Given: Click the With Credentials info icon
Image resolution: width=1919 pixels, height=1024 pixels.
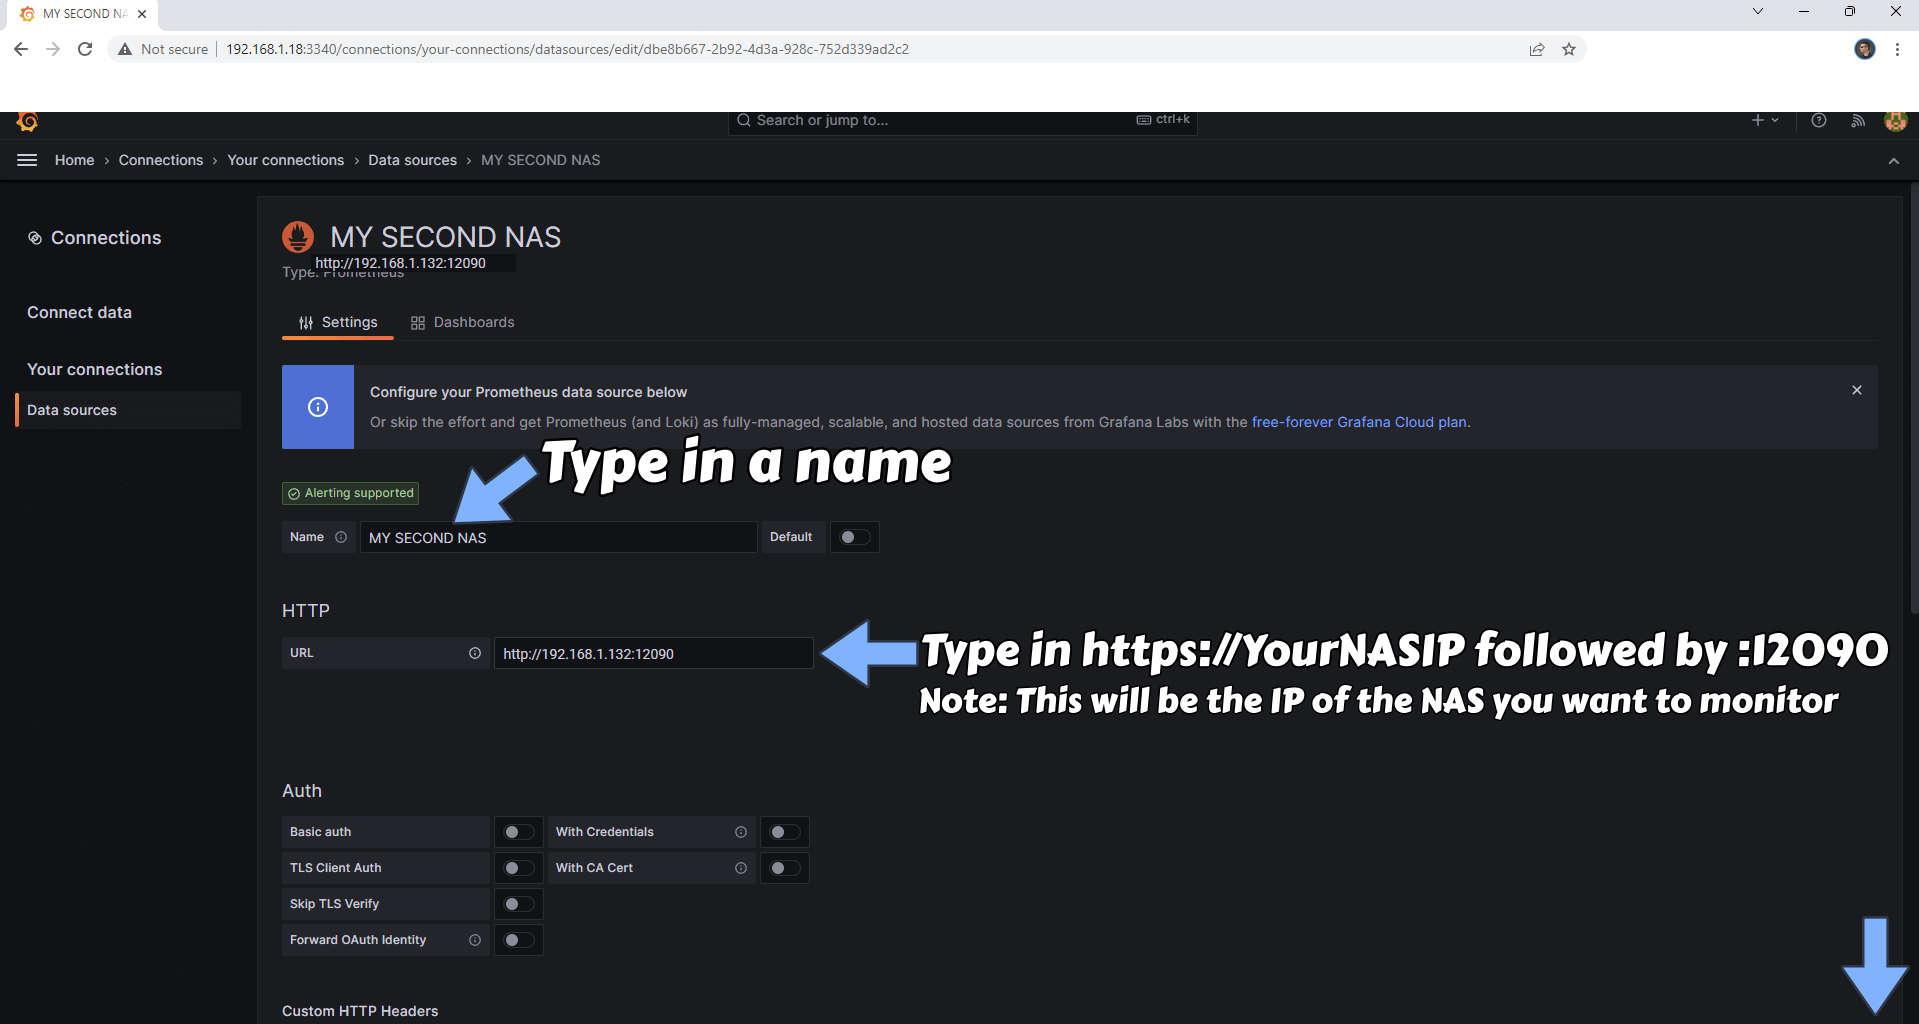Looking at the screenshot, I should pyautogui.click(x=741, y=832).
